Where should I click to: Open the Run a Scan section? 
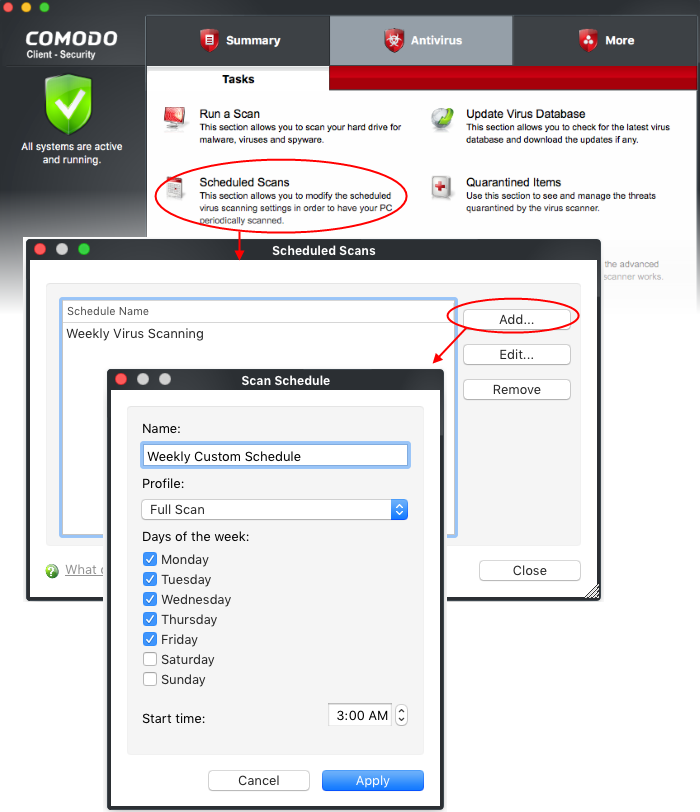pos(229,114)
